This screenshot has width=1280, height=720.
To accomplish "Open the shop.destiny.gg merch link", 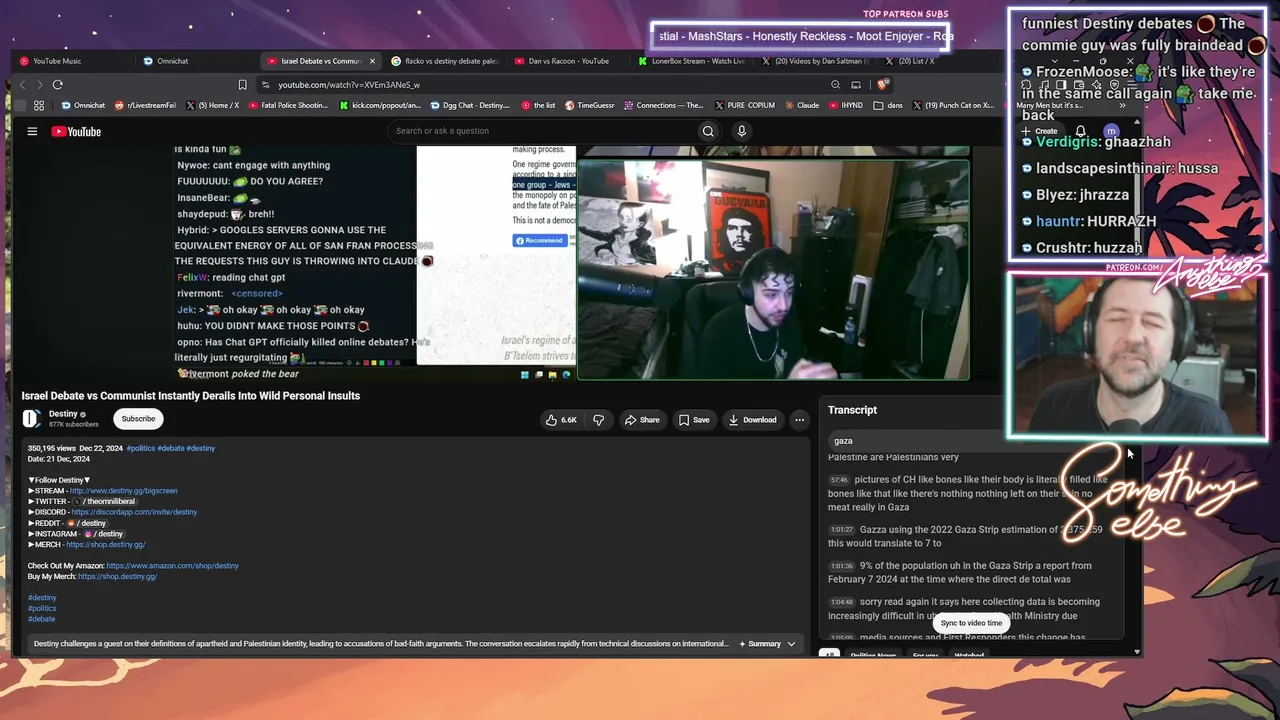I will [x=106, y=545].
